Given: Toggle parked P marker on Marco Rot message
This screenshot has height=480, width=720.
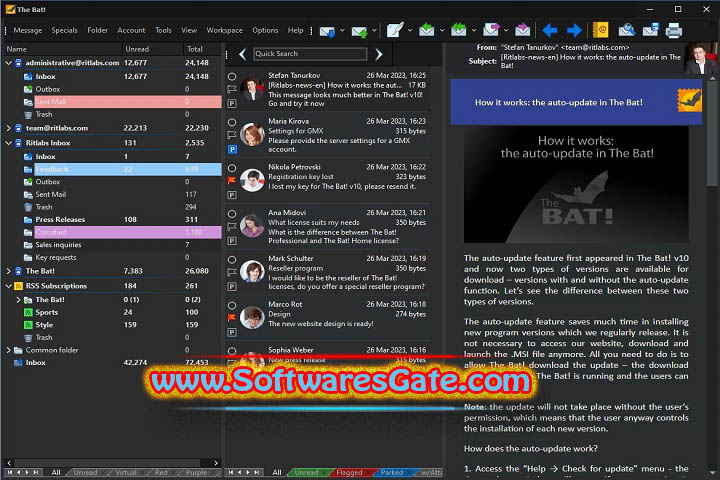Looking at the screenshot, I should (232, 332).
